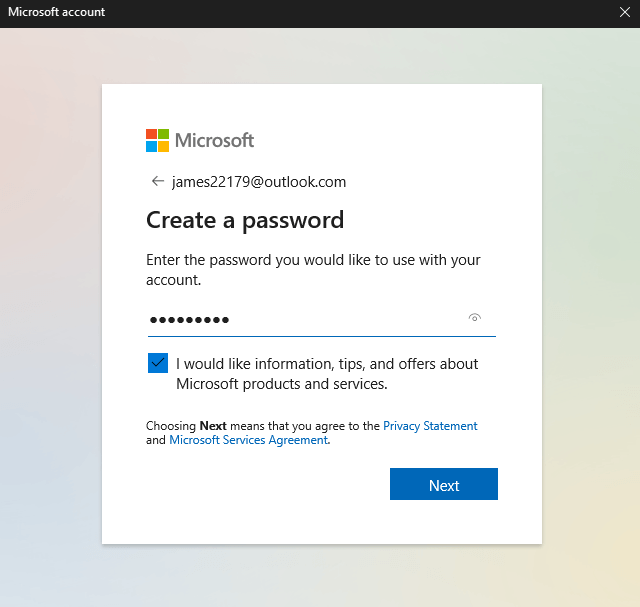Screen dimensions: 640x607
Task: Open the Privacy Statement link
Action: [x=430, y=426]
